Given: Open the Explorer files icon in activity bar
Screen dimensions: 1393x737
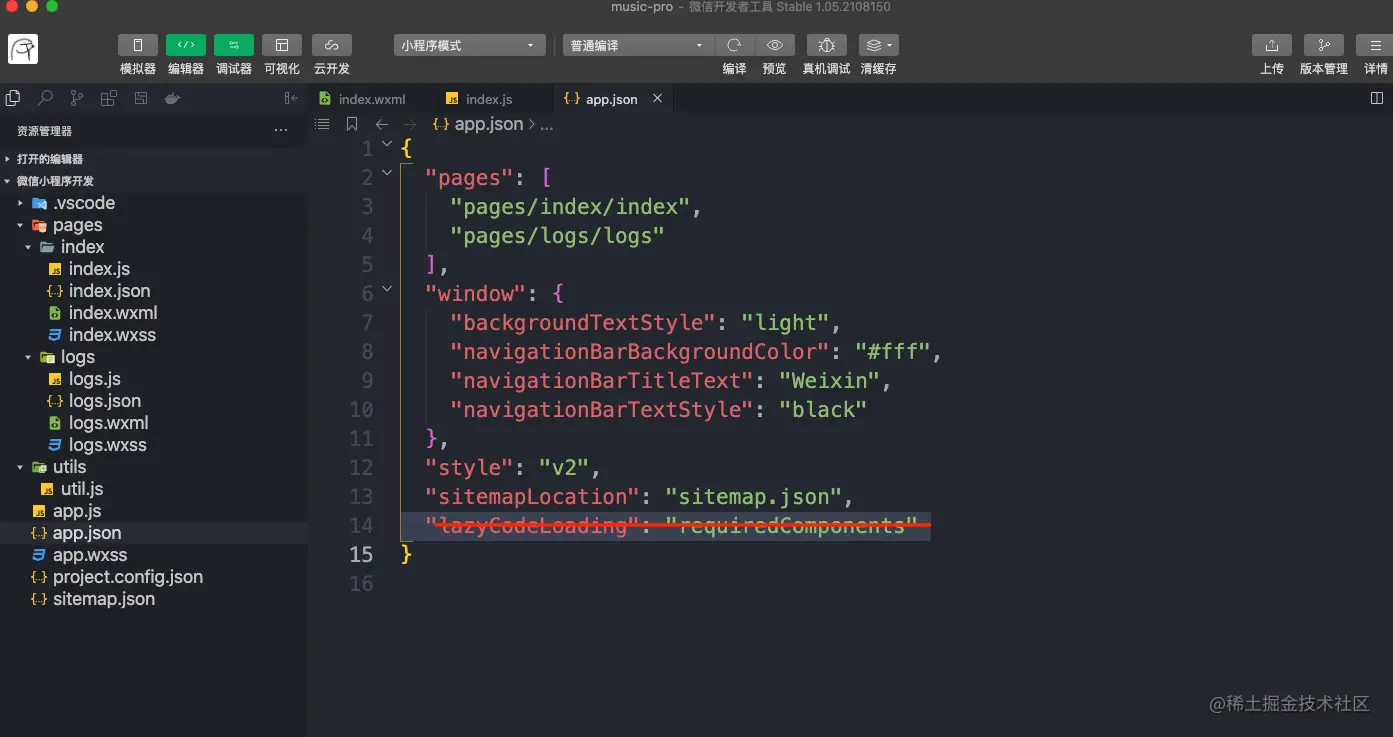Looking at the screenshot, I should (13, 98).
